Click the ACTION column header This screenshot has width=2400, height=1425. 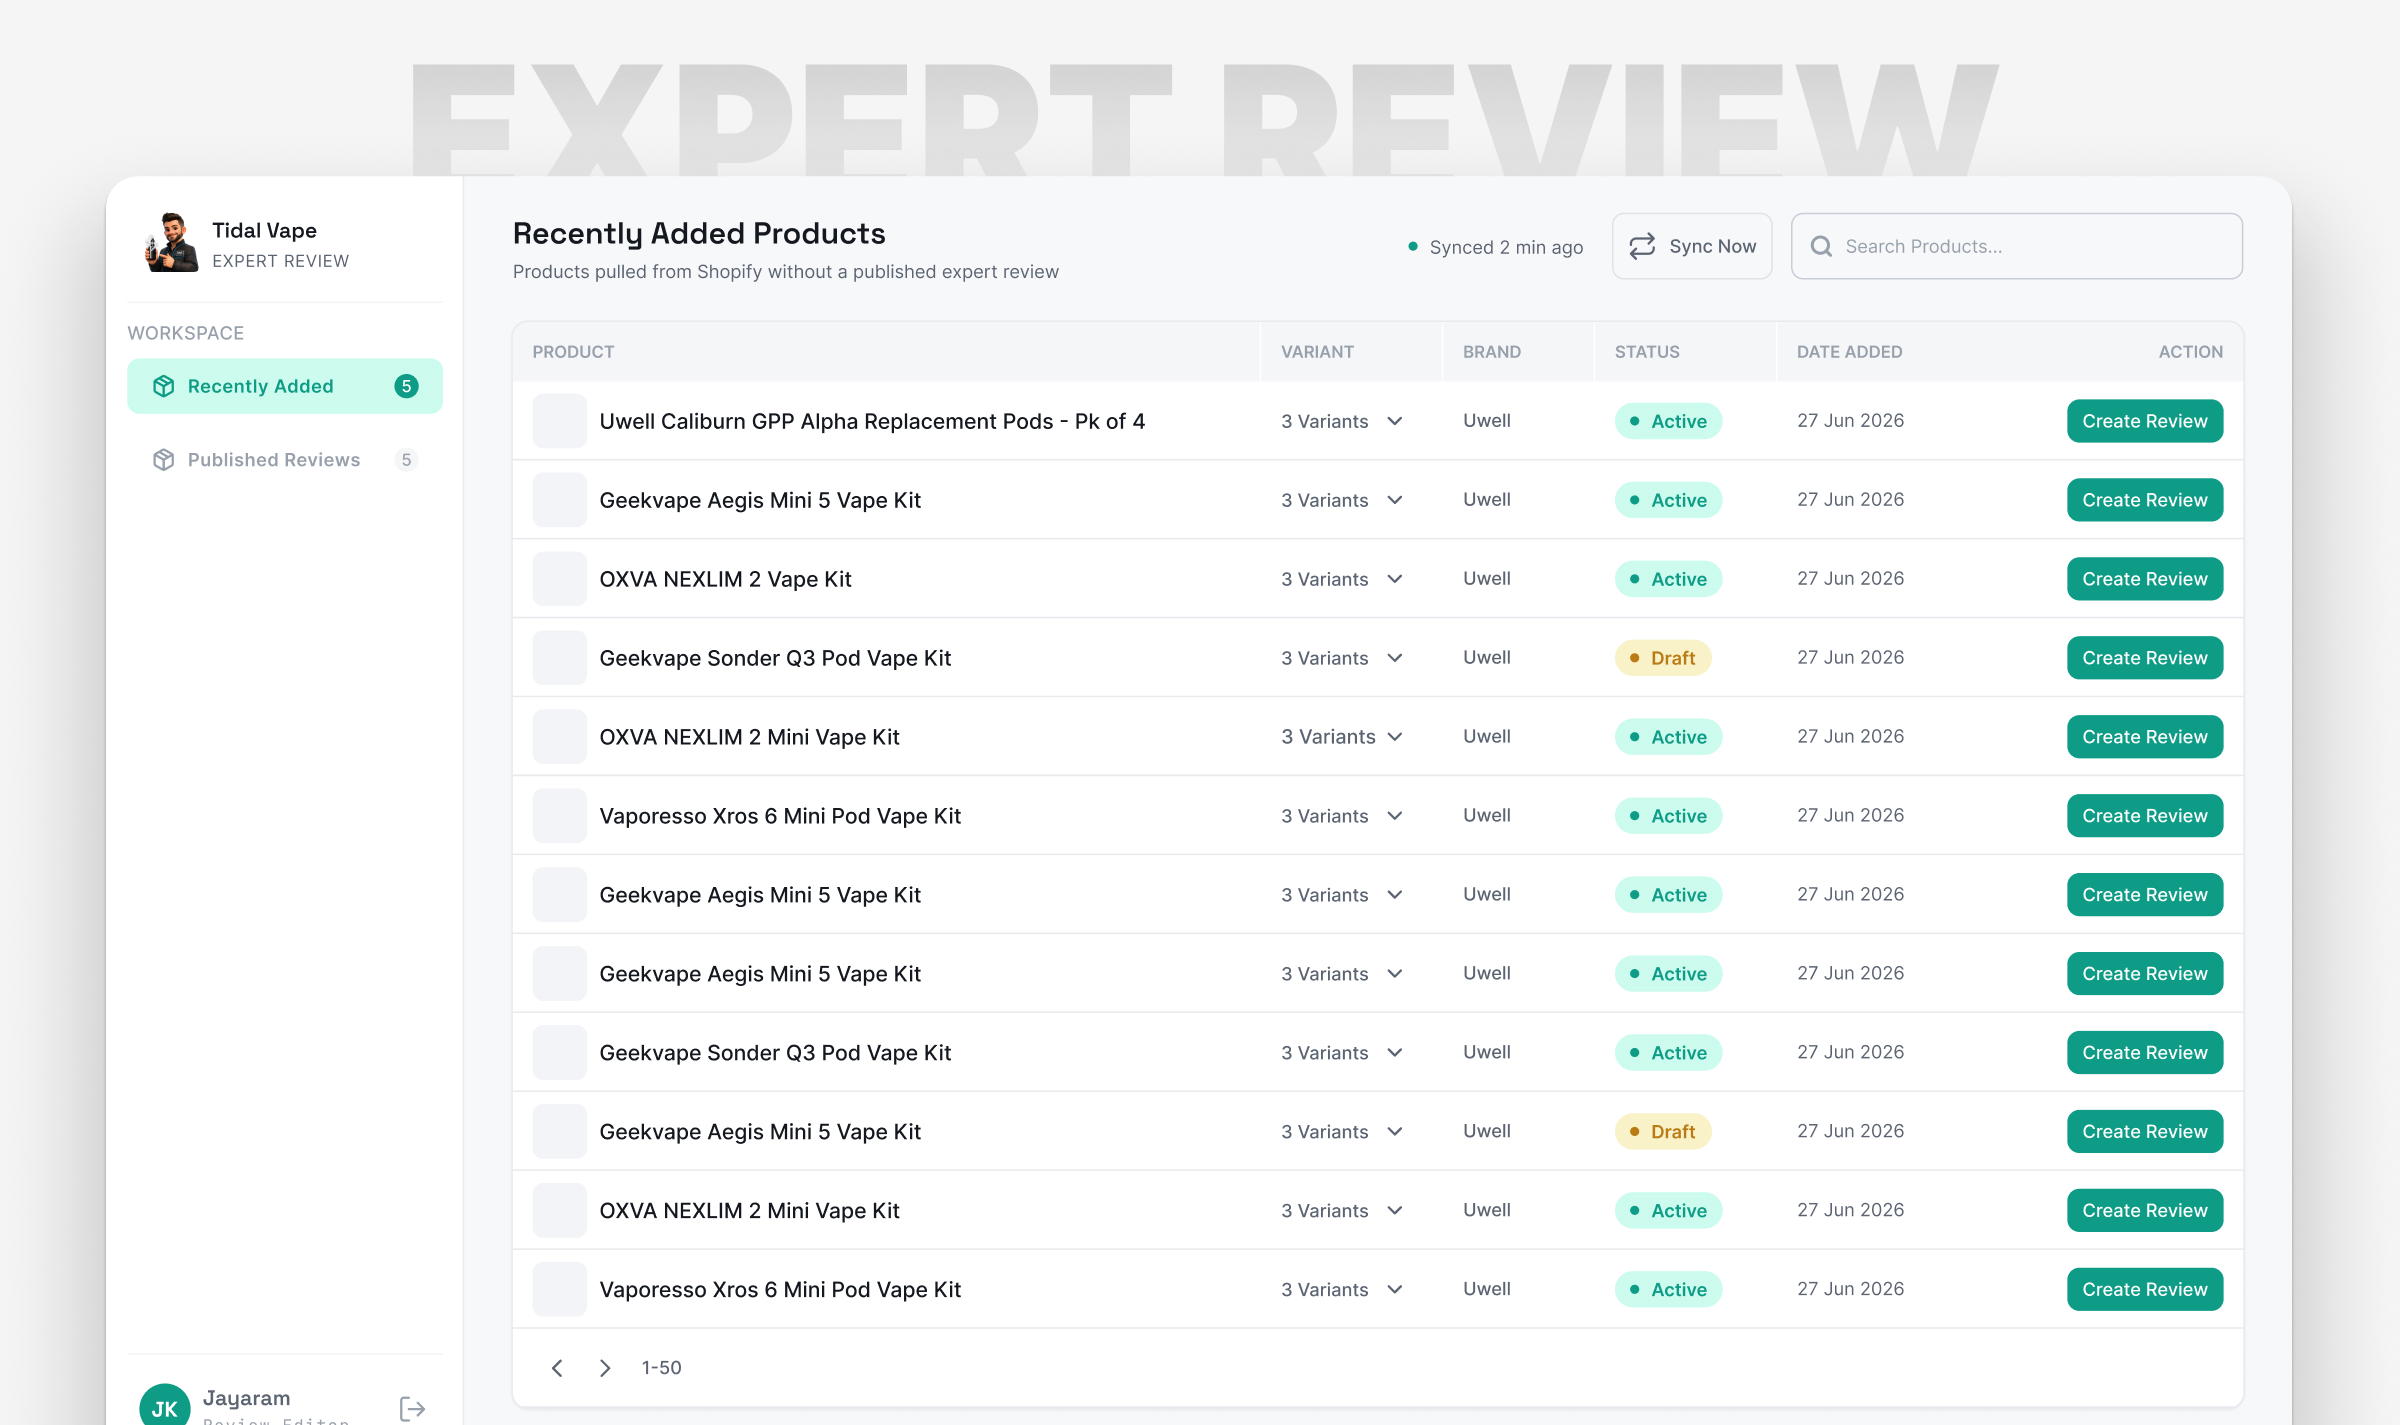pos(2190,352)
